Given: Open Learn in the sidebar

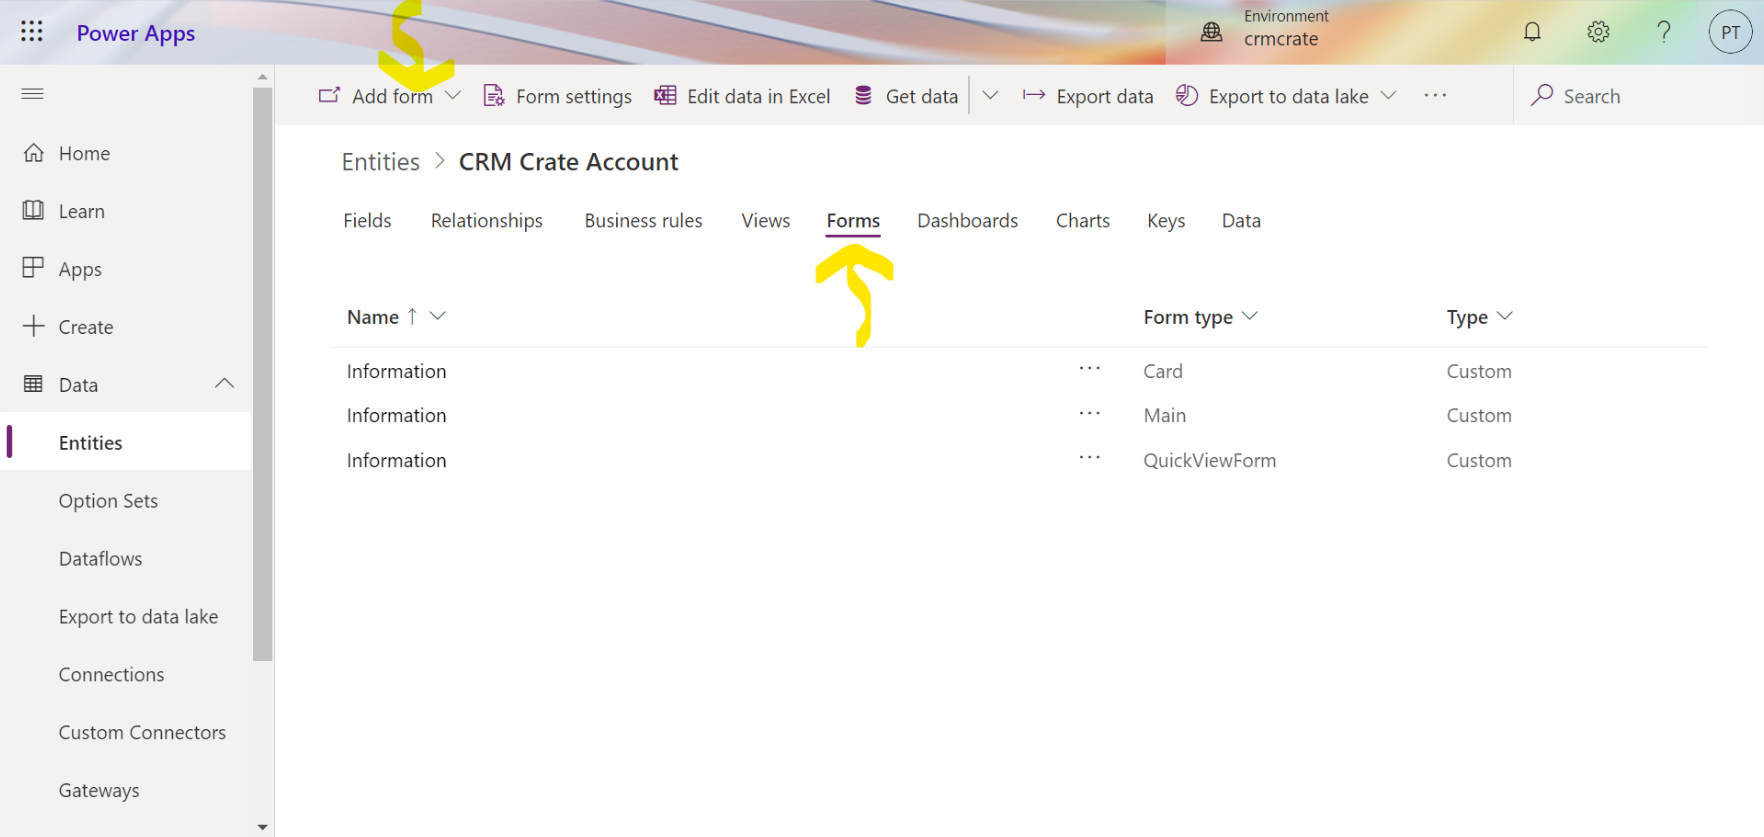Looking at the screenshot, I should (126, 211).
